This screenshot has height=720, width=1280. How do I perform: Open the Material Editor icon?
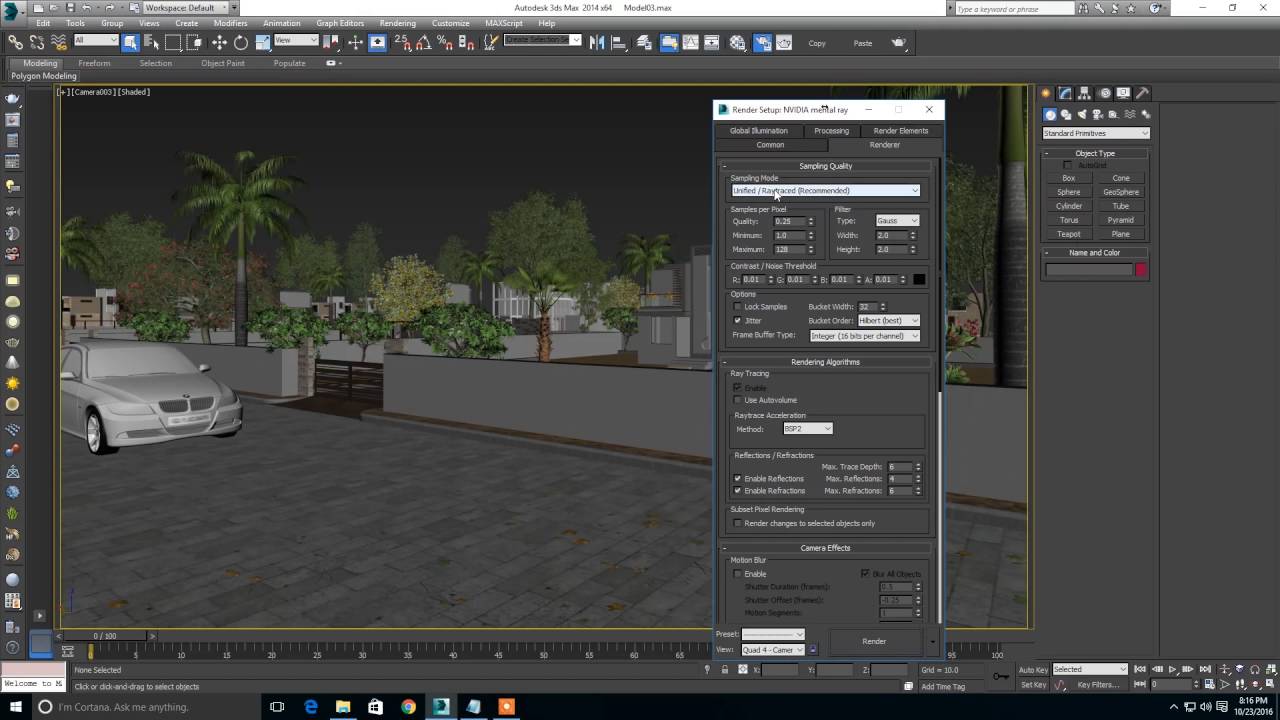click(x=737, y=43)
